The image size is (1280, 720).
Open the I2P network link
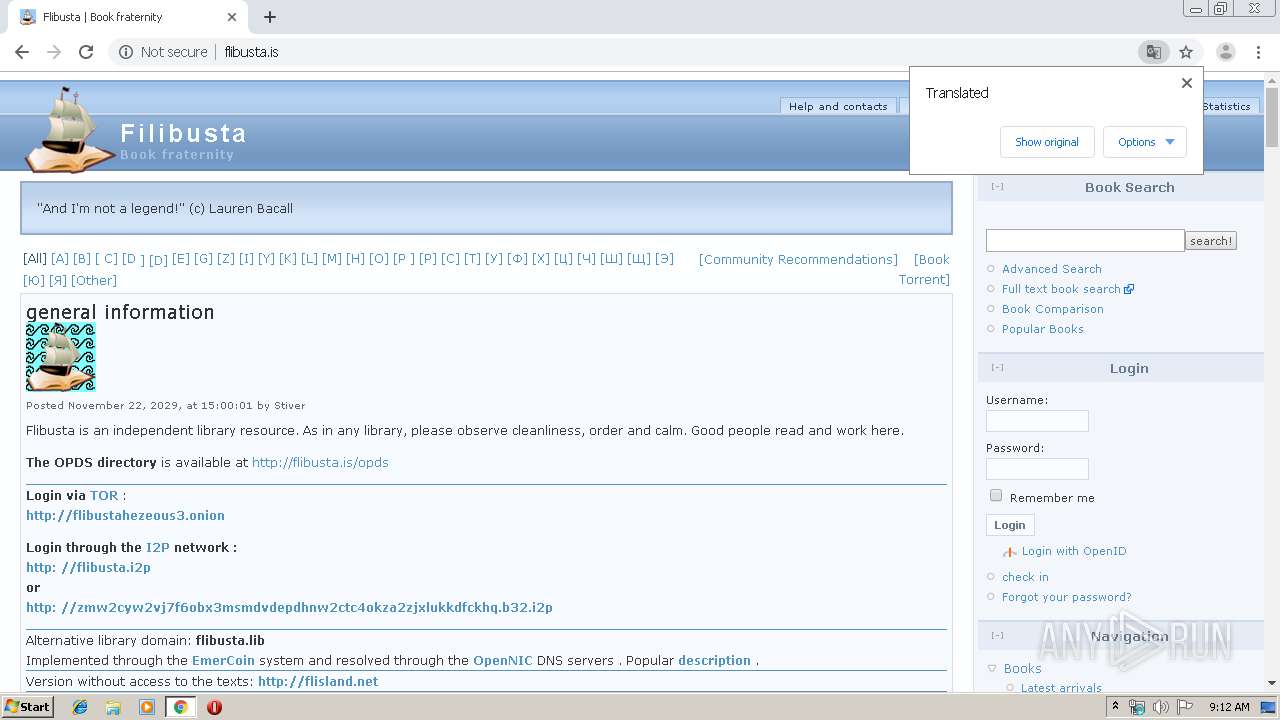(158, 547)
